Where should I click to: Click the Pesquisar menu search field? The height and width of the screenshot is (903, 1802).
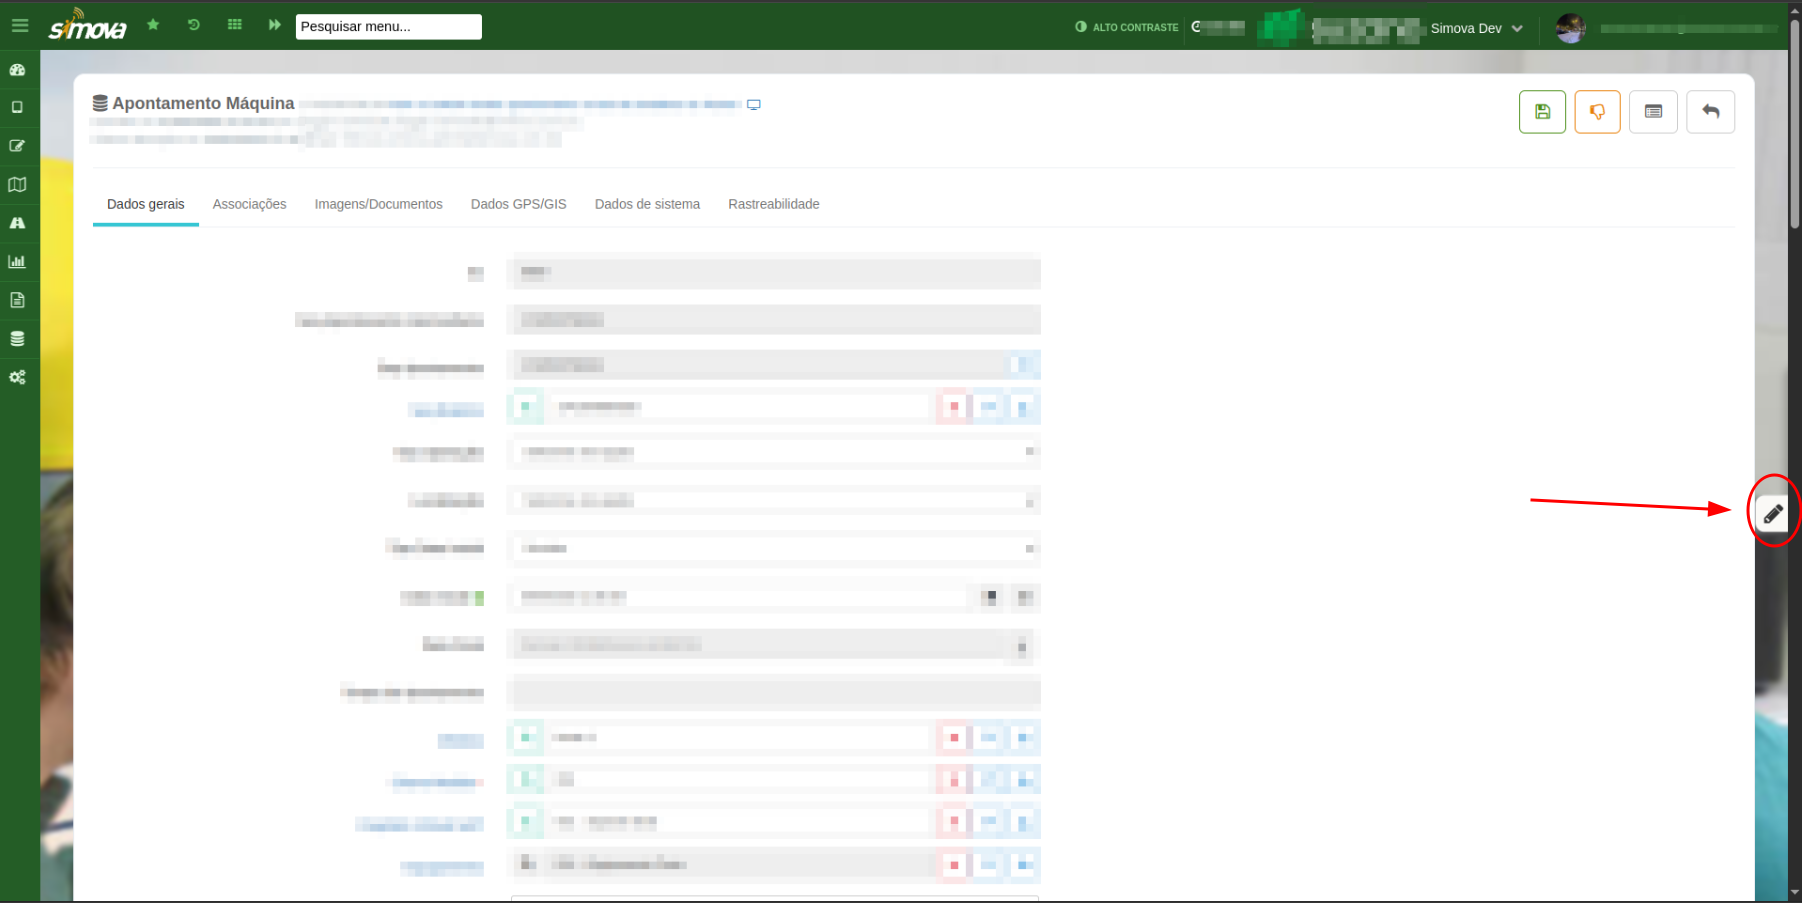[x=388, y=27]
